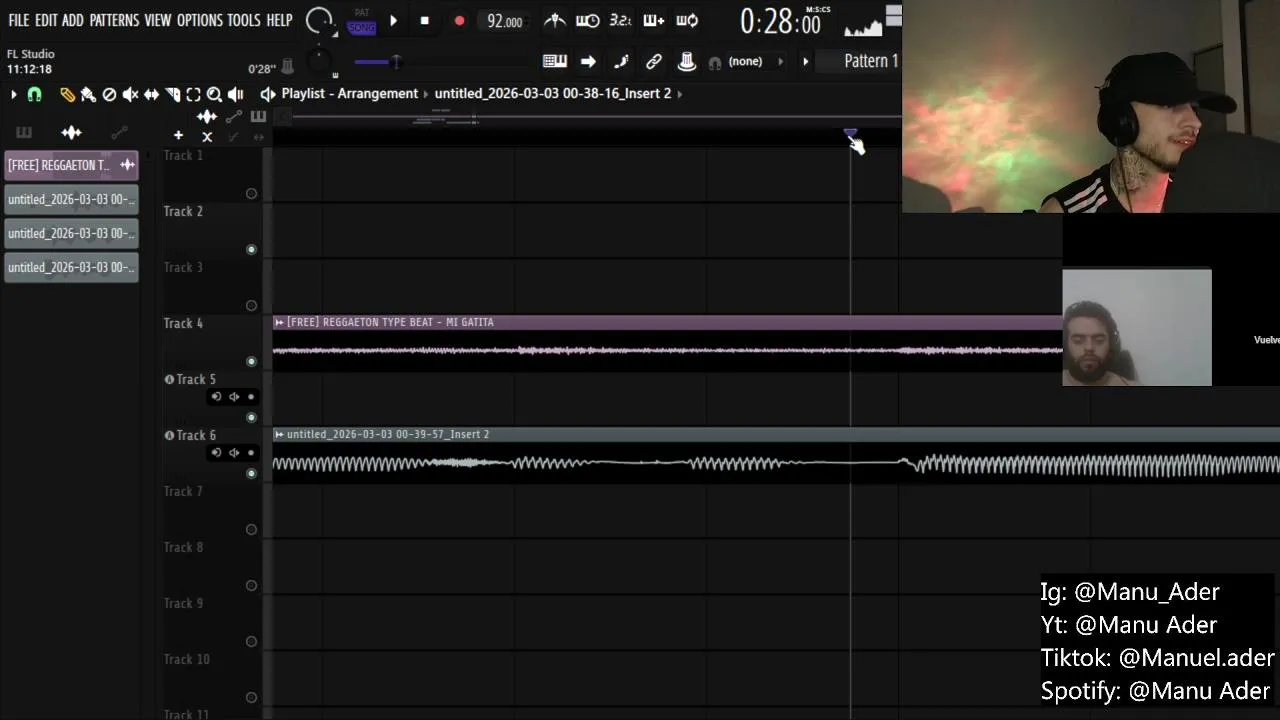Click the plus icon above track list
This screenshot has width=1280, height=720.
(178, 135)
